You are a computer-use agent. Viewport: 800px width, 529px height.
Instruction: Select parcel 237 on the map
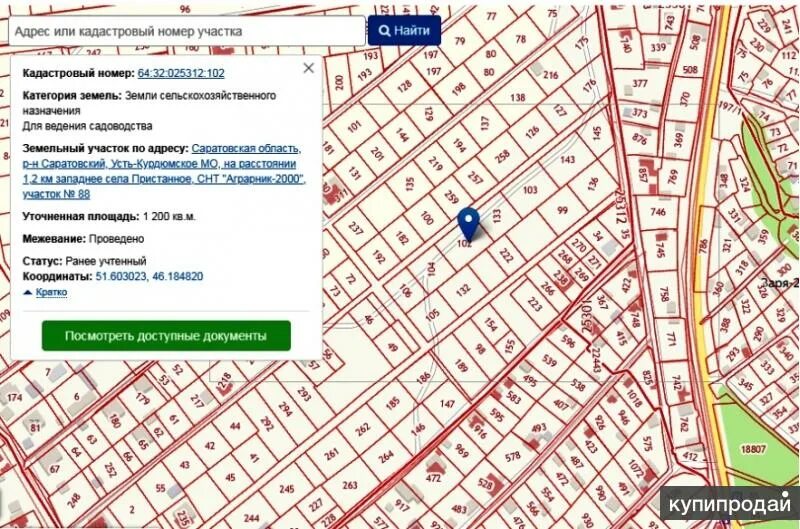(x=355, y=228)
